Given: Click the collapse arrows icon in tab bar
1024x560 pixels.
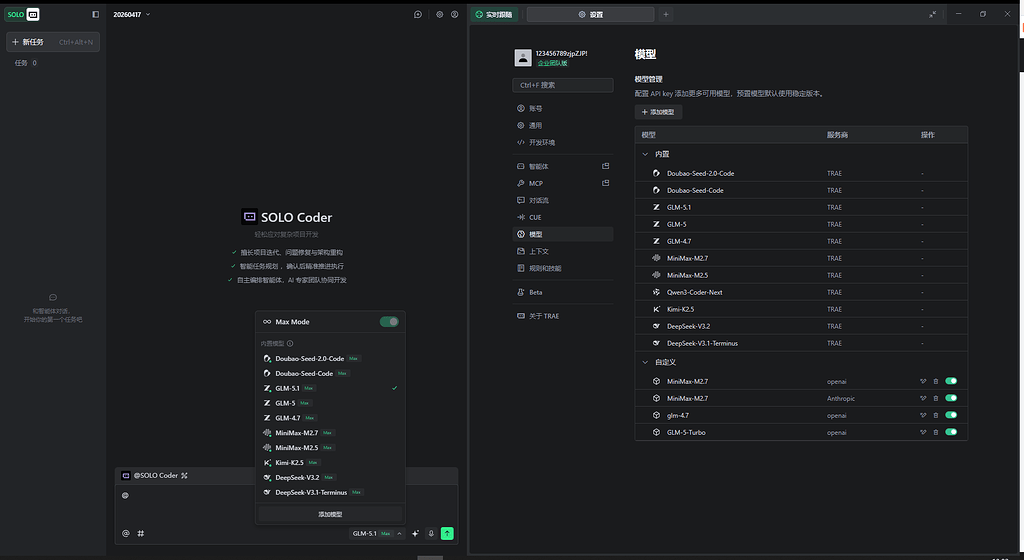Looking at the screenshot, I should (933, 14).
